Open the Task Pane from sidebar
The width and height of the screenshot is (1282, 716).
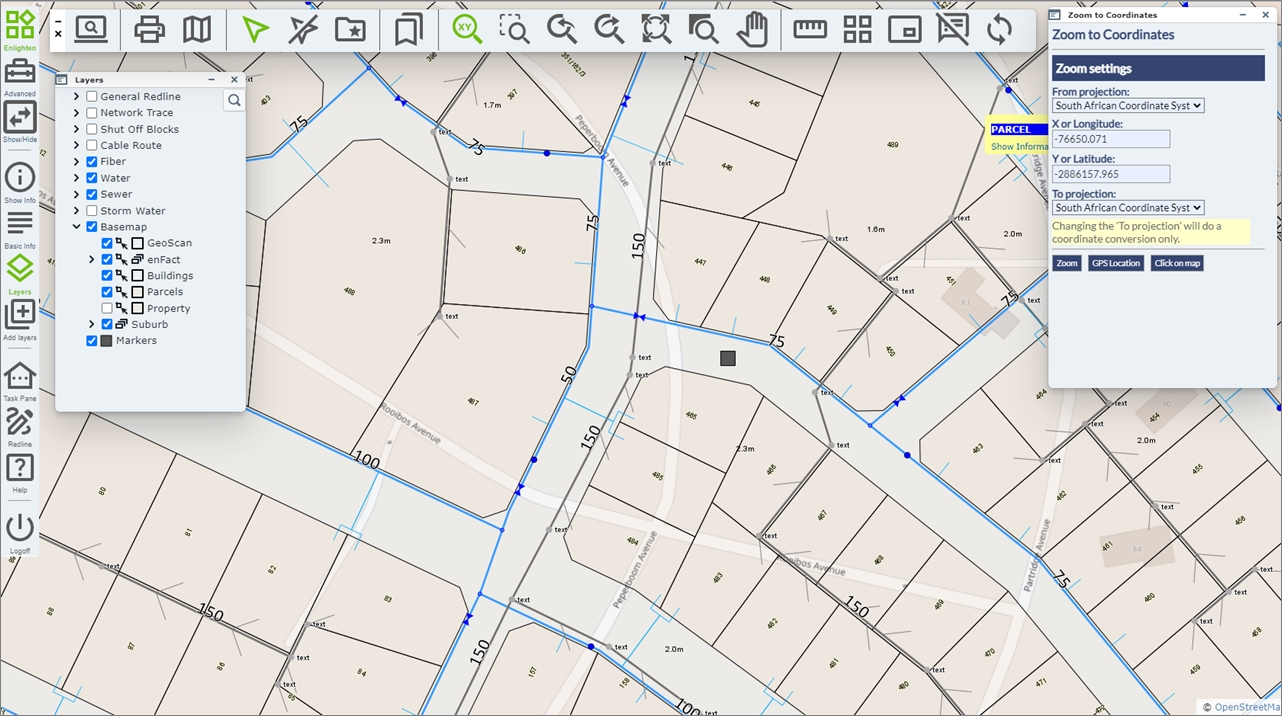point(20,379)
